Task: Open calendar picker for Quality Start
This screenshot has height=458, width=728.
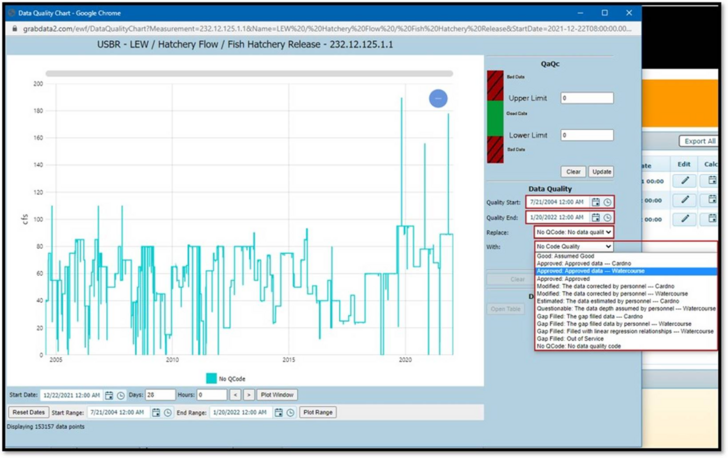Action: pyautogui.click(x=596, y=202)
